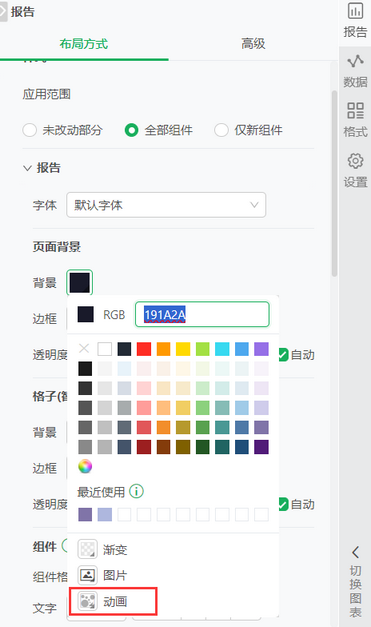Open the 报告 panel icon in sidebar
371x627 pixels.
point(355,11)
